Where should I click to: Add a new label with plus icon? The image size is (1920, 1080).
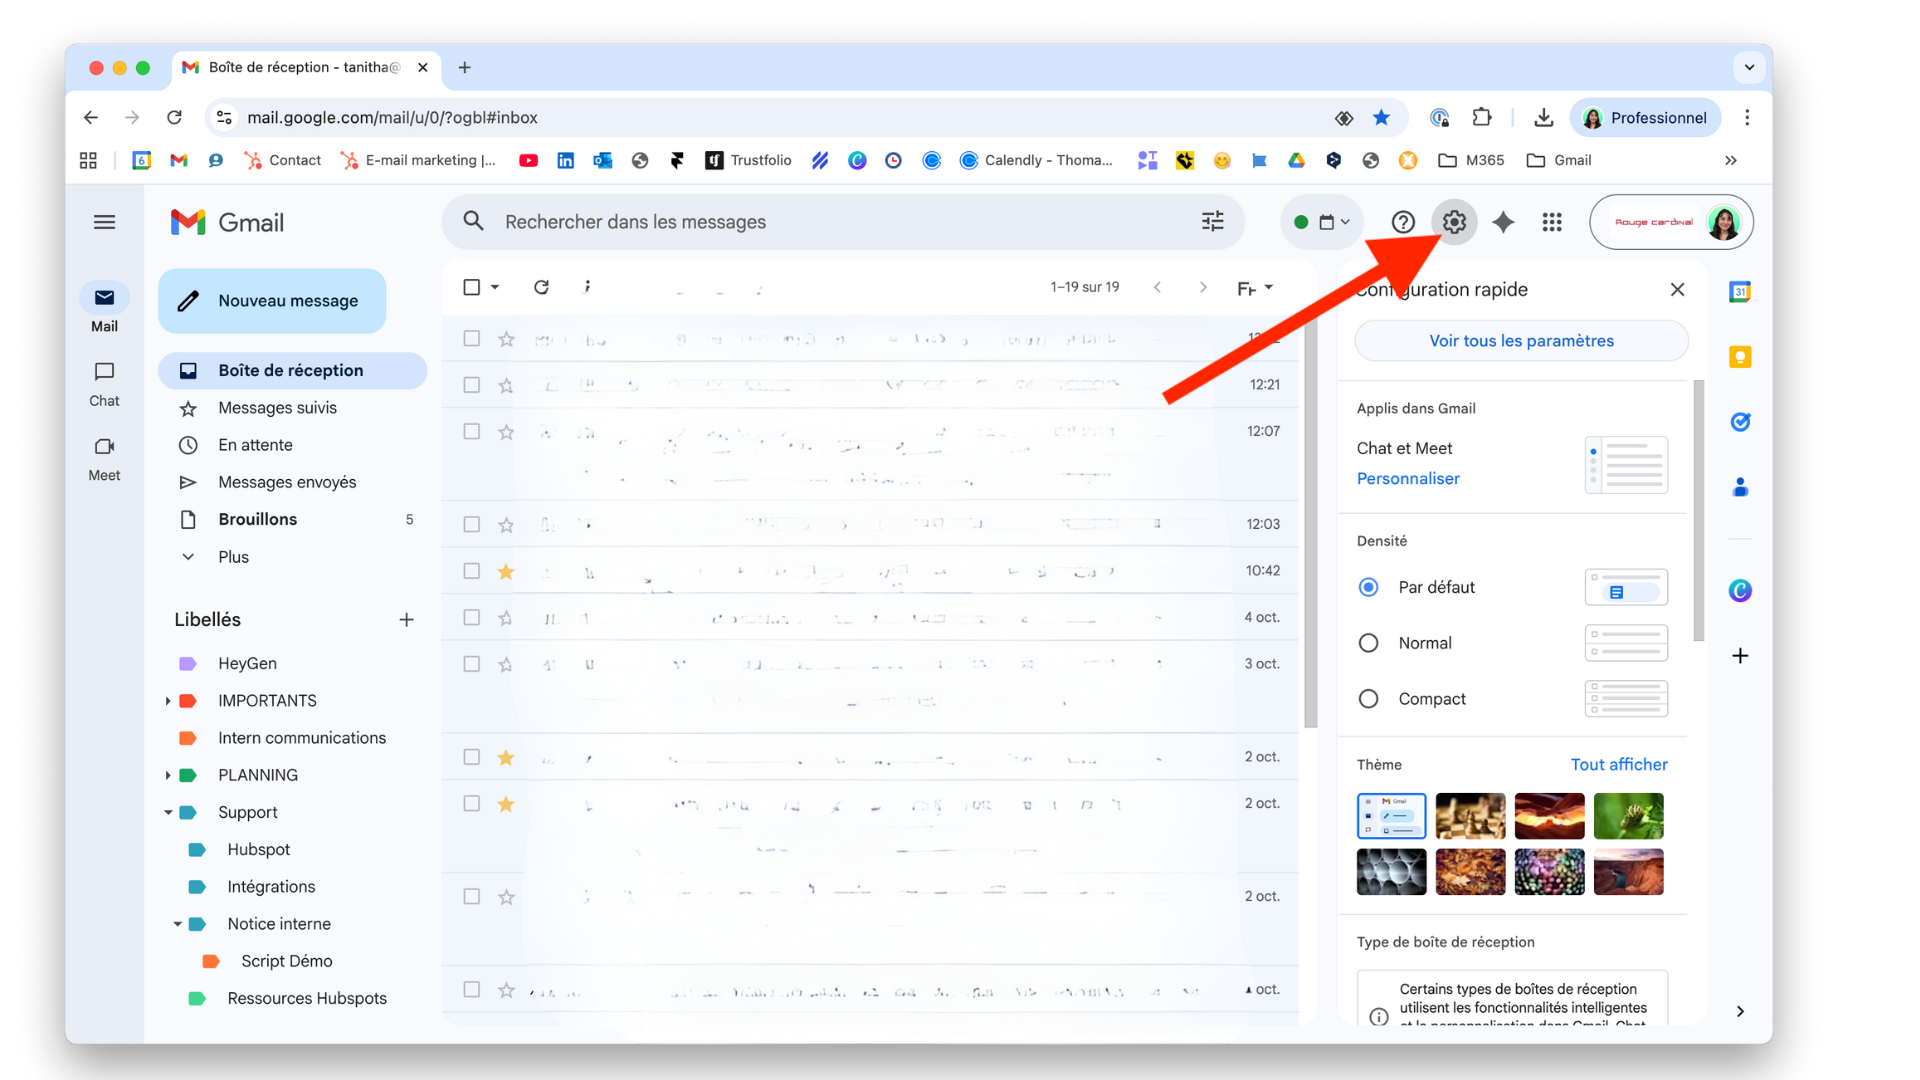point(406,620)
